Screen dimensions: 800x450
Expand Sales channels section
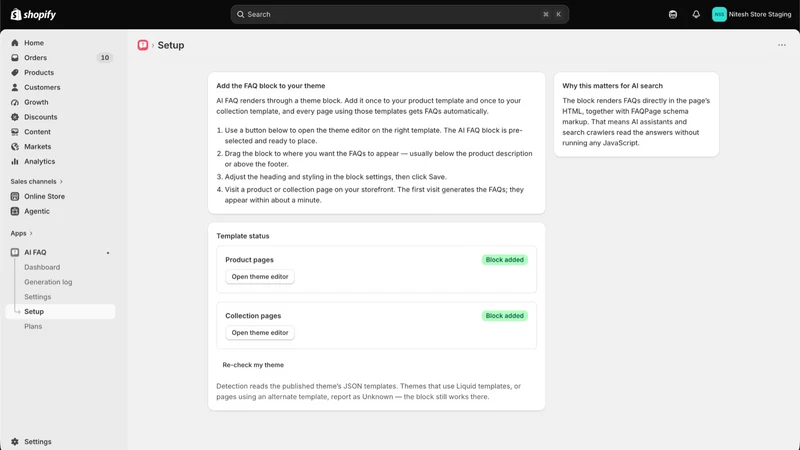click(x=36, y=182)
